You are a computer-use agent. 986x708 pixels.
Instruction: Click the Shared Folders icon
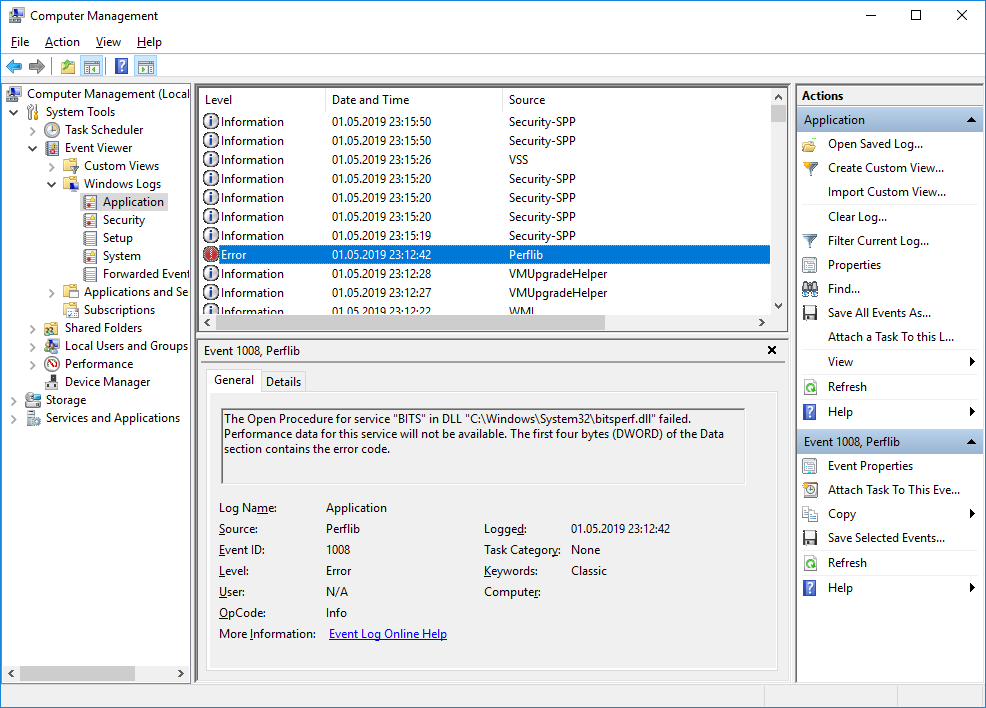(52, 328)
